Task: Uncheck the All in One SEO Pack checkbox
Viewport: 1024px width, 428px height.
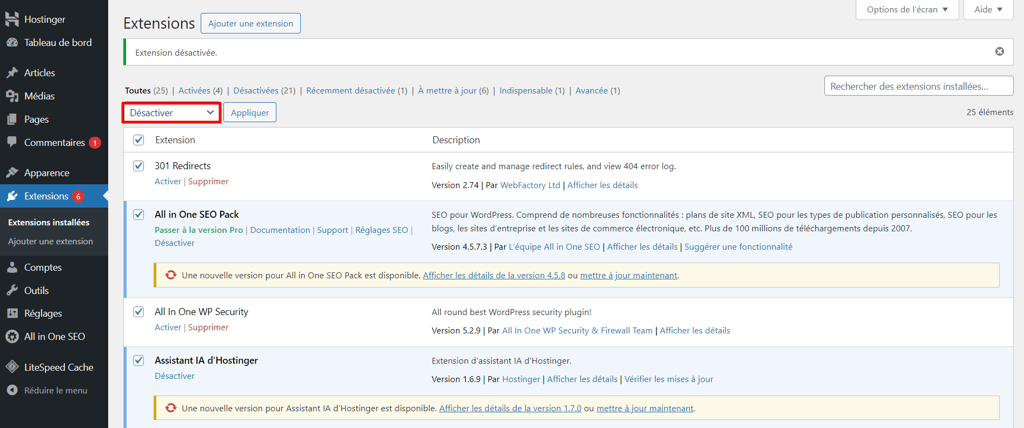Action: point(138,214)
